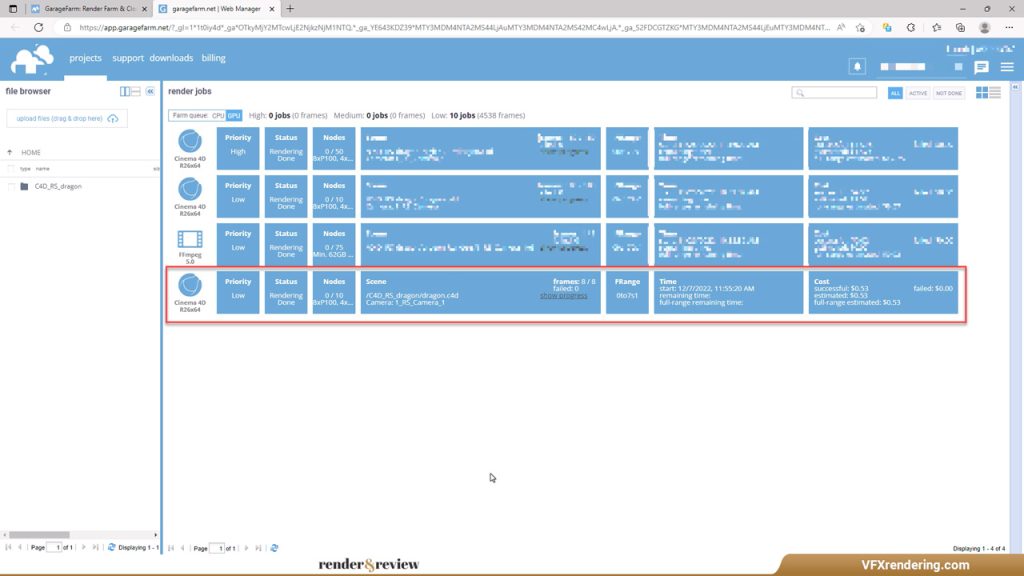The height and width of the screenshot is (576, 1024).
Task: Open browser extensions puzzle icon
Action: click(x=911, y=27)
